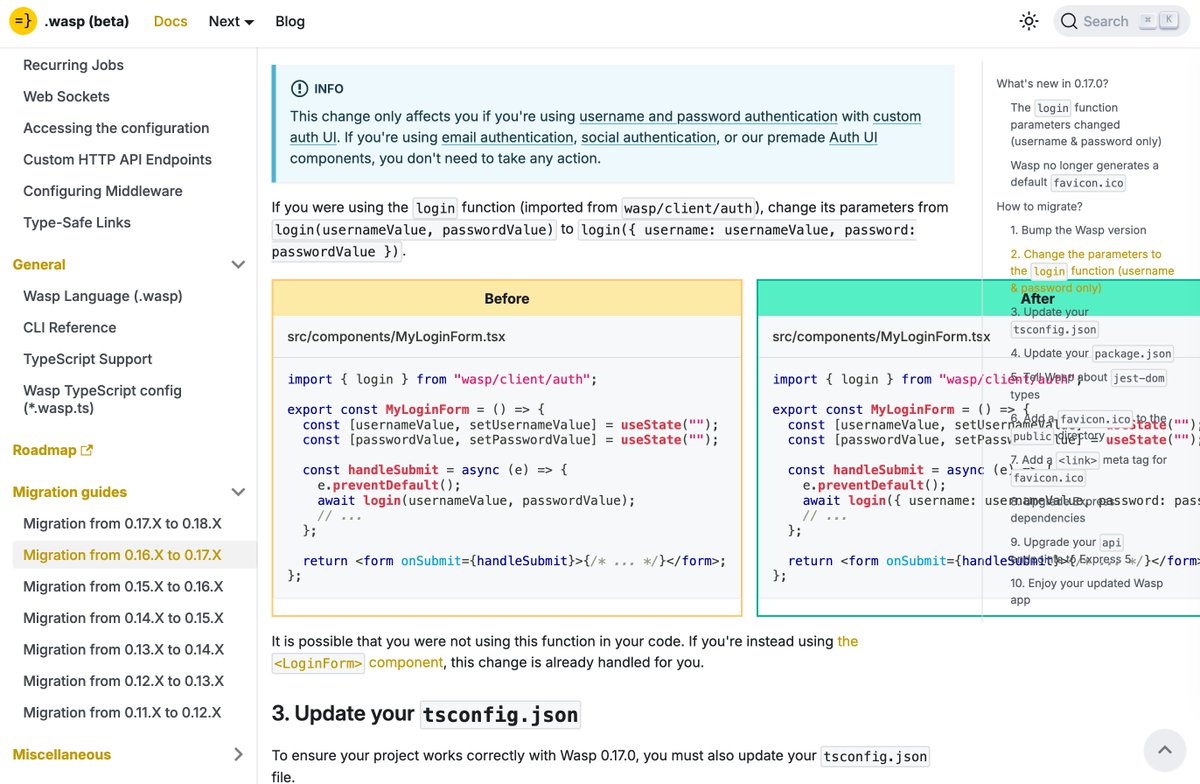Click the INFO admonition icon
1200x784 pixels.
click(x=299, y=88)
